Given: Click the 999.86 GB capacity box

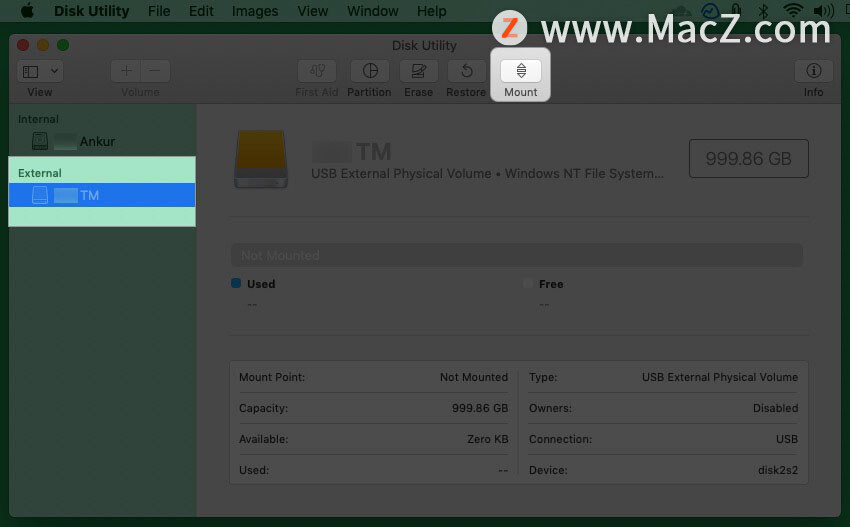Looking at the screenshot, I should click(x=749, y=158).
